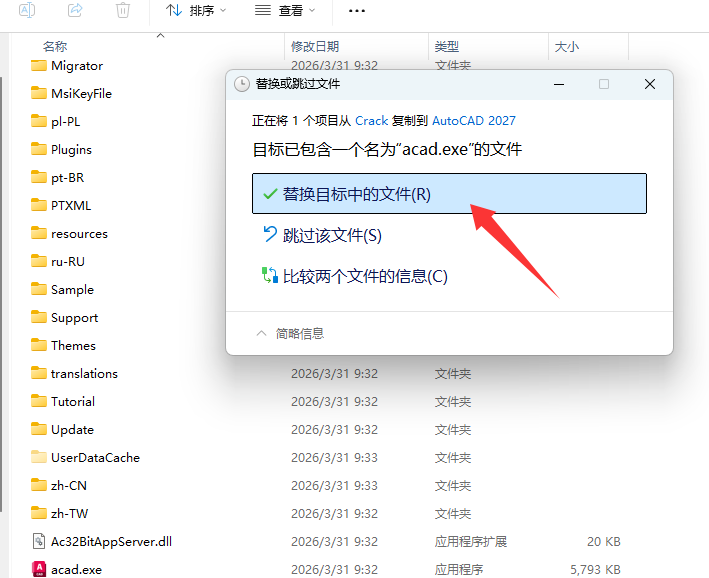Click the Themes folder name
This screenshot has width=709, height=578.
73,346
